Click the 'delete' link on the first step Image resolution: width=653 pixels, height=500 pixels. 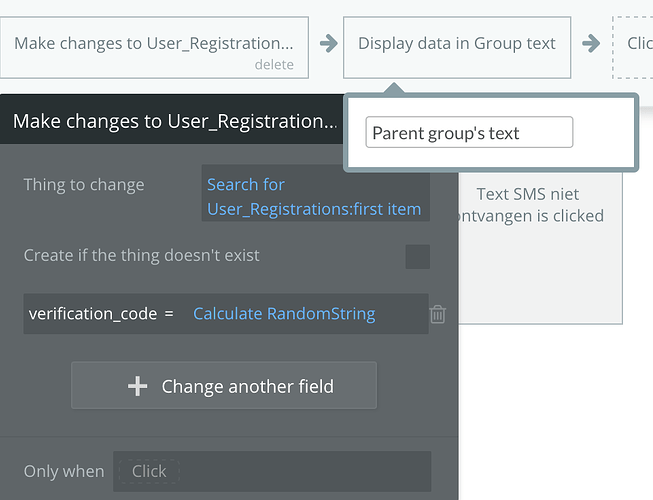274,65
